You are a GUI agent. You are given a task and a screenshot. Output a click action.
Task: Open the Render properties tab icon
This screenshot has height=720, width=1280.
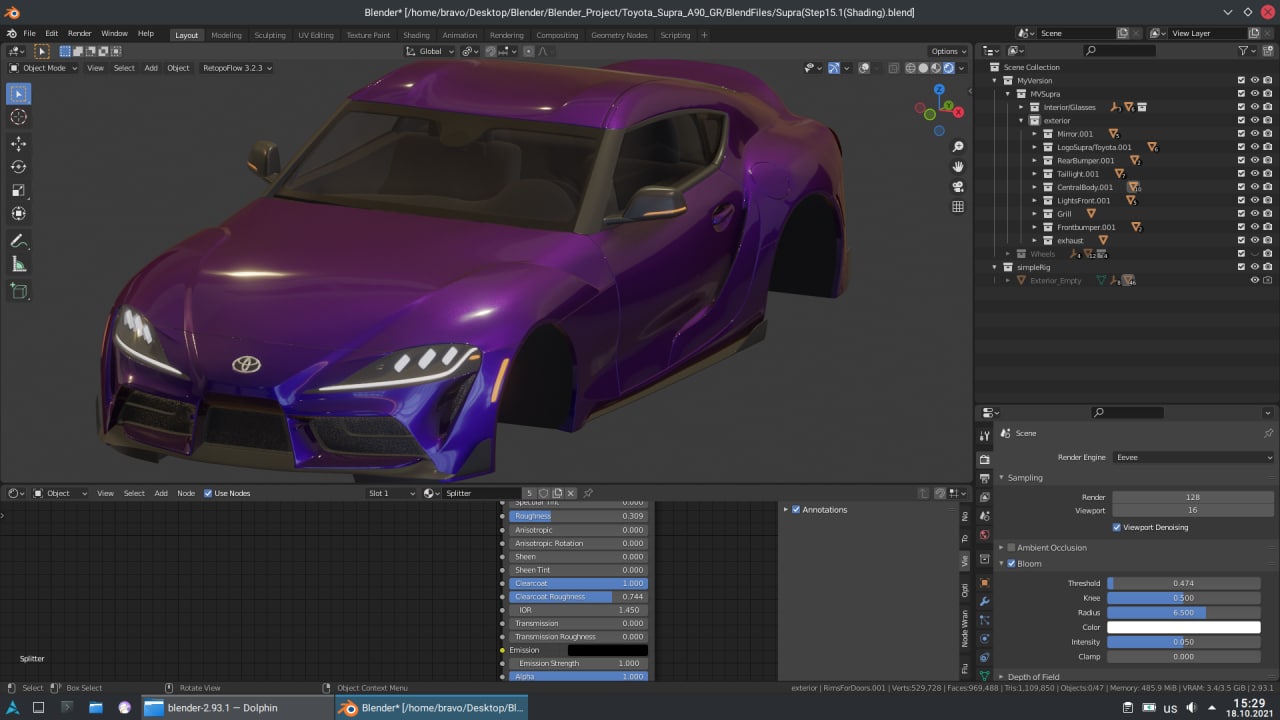[984, 459]
